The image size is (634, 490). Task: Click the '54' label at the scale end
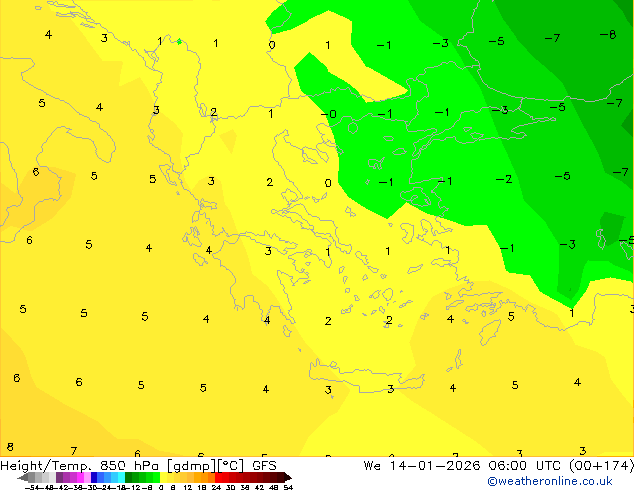point(288,487)
